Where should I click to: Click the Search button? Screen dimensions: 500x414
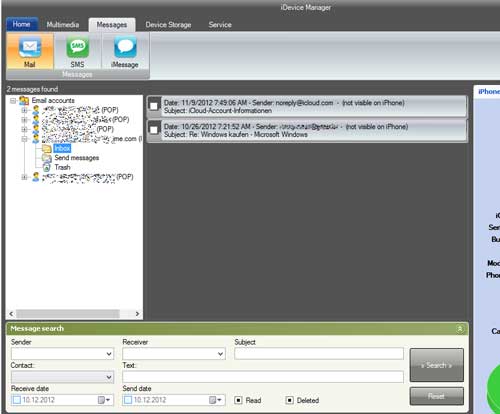[436, 365]
